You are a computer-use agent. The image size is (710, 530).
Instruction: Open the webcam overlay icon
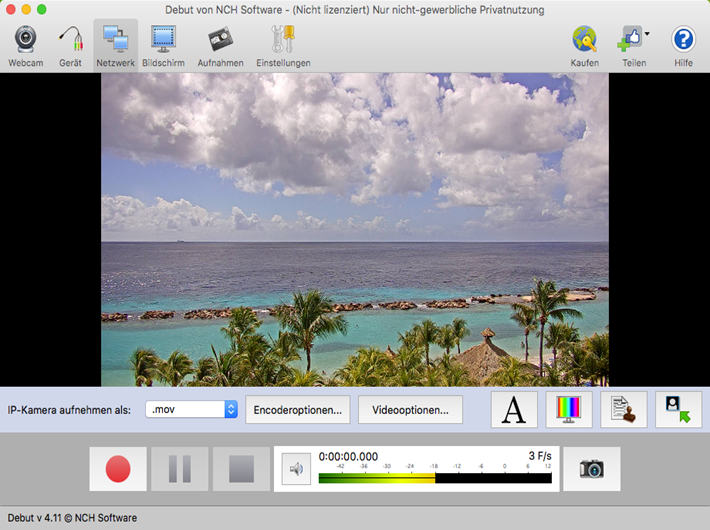tap(678, 410)
